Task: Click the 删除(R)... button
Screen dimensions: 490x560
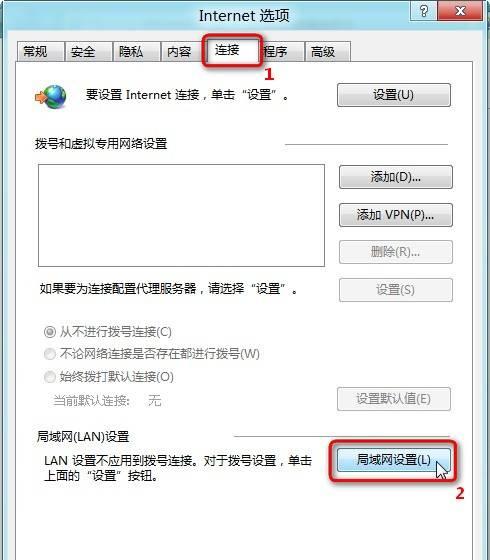Action: tap(396, 252)
